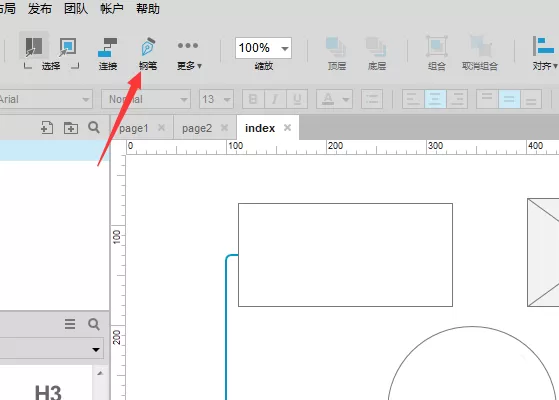559x400 pixels.
Task: Search the widget library
Action: [x=94, y=324]
